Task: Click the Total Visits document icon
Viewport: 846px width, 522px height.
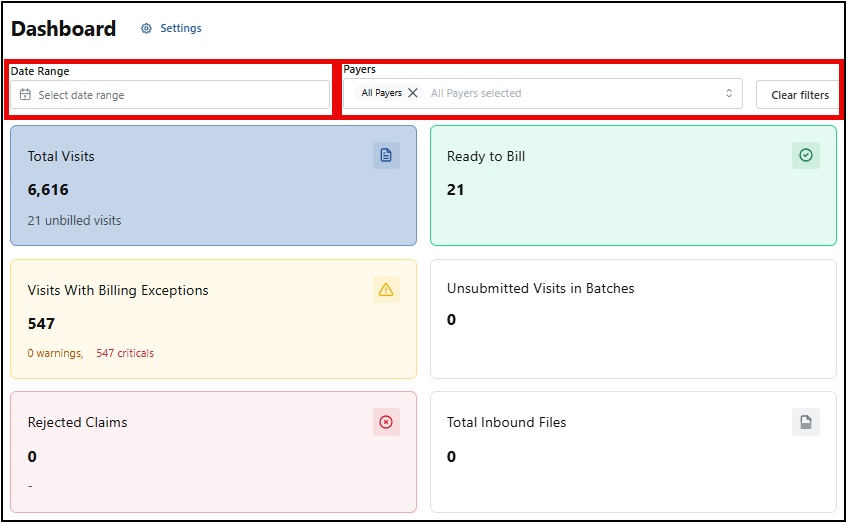Action: [x=386, y=155]
